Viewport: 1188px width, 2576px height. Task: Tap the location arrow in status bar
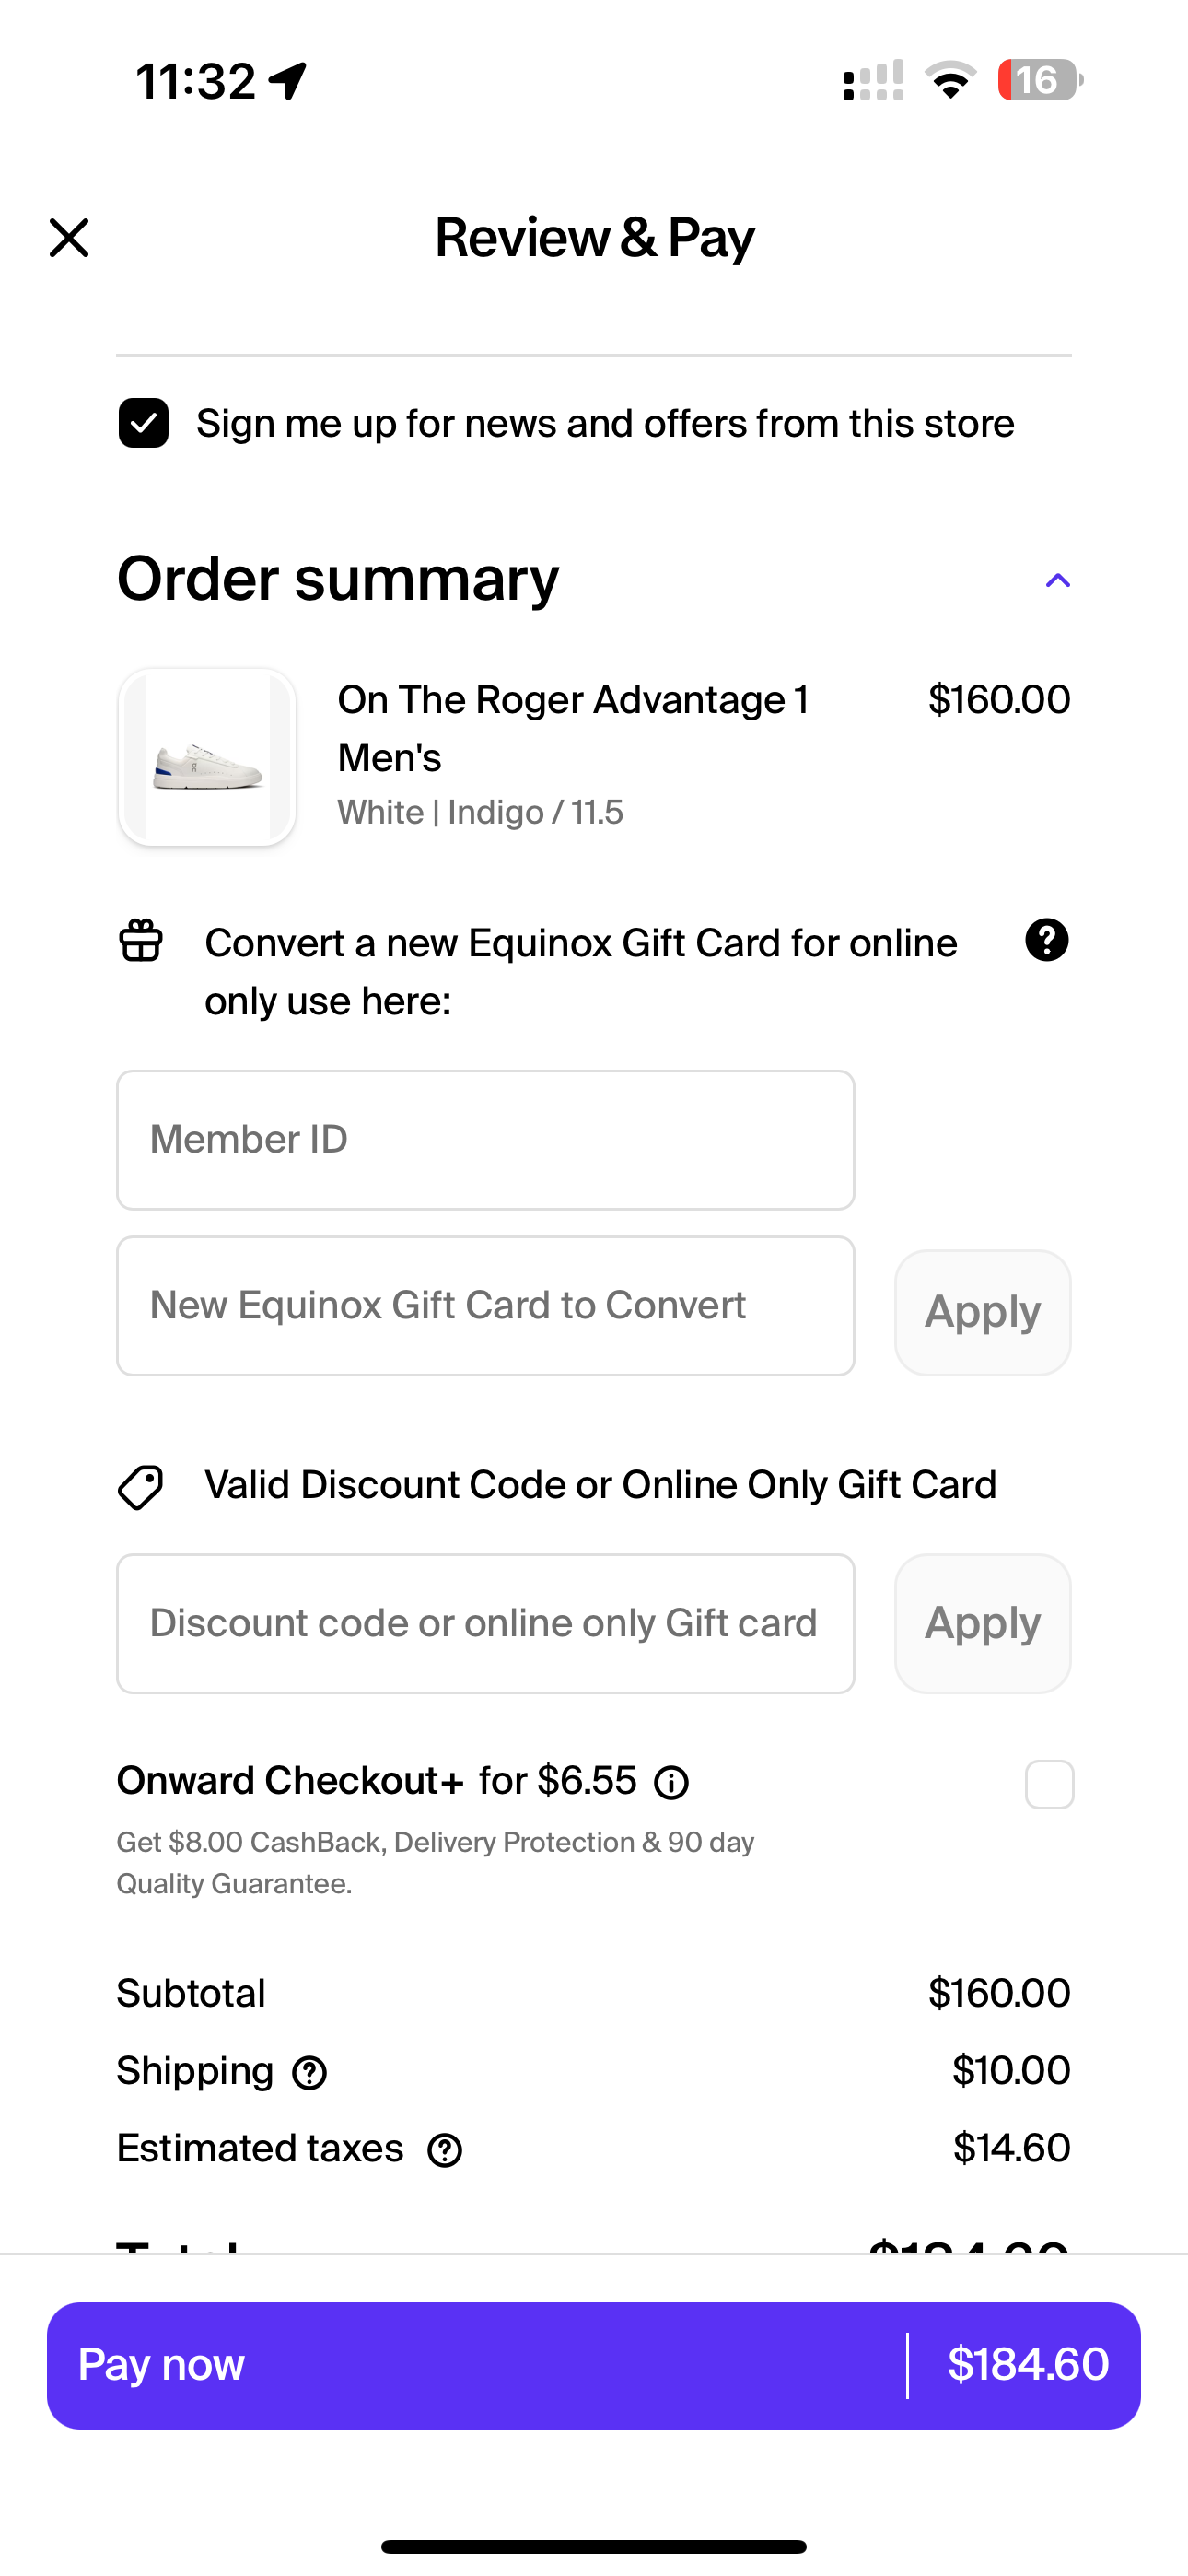click(x=288, y=81)
